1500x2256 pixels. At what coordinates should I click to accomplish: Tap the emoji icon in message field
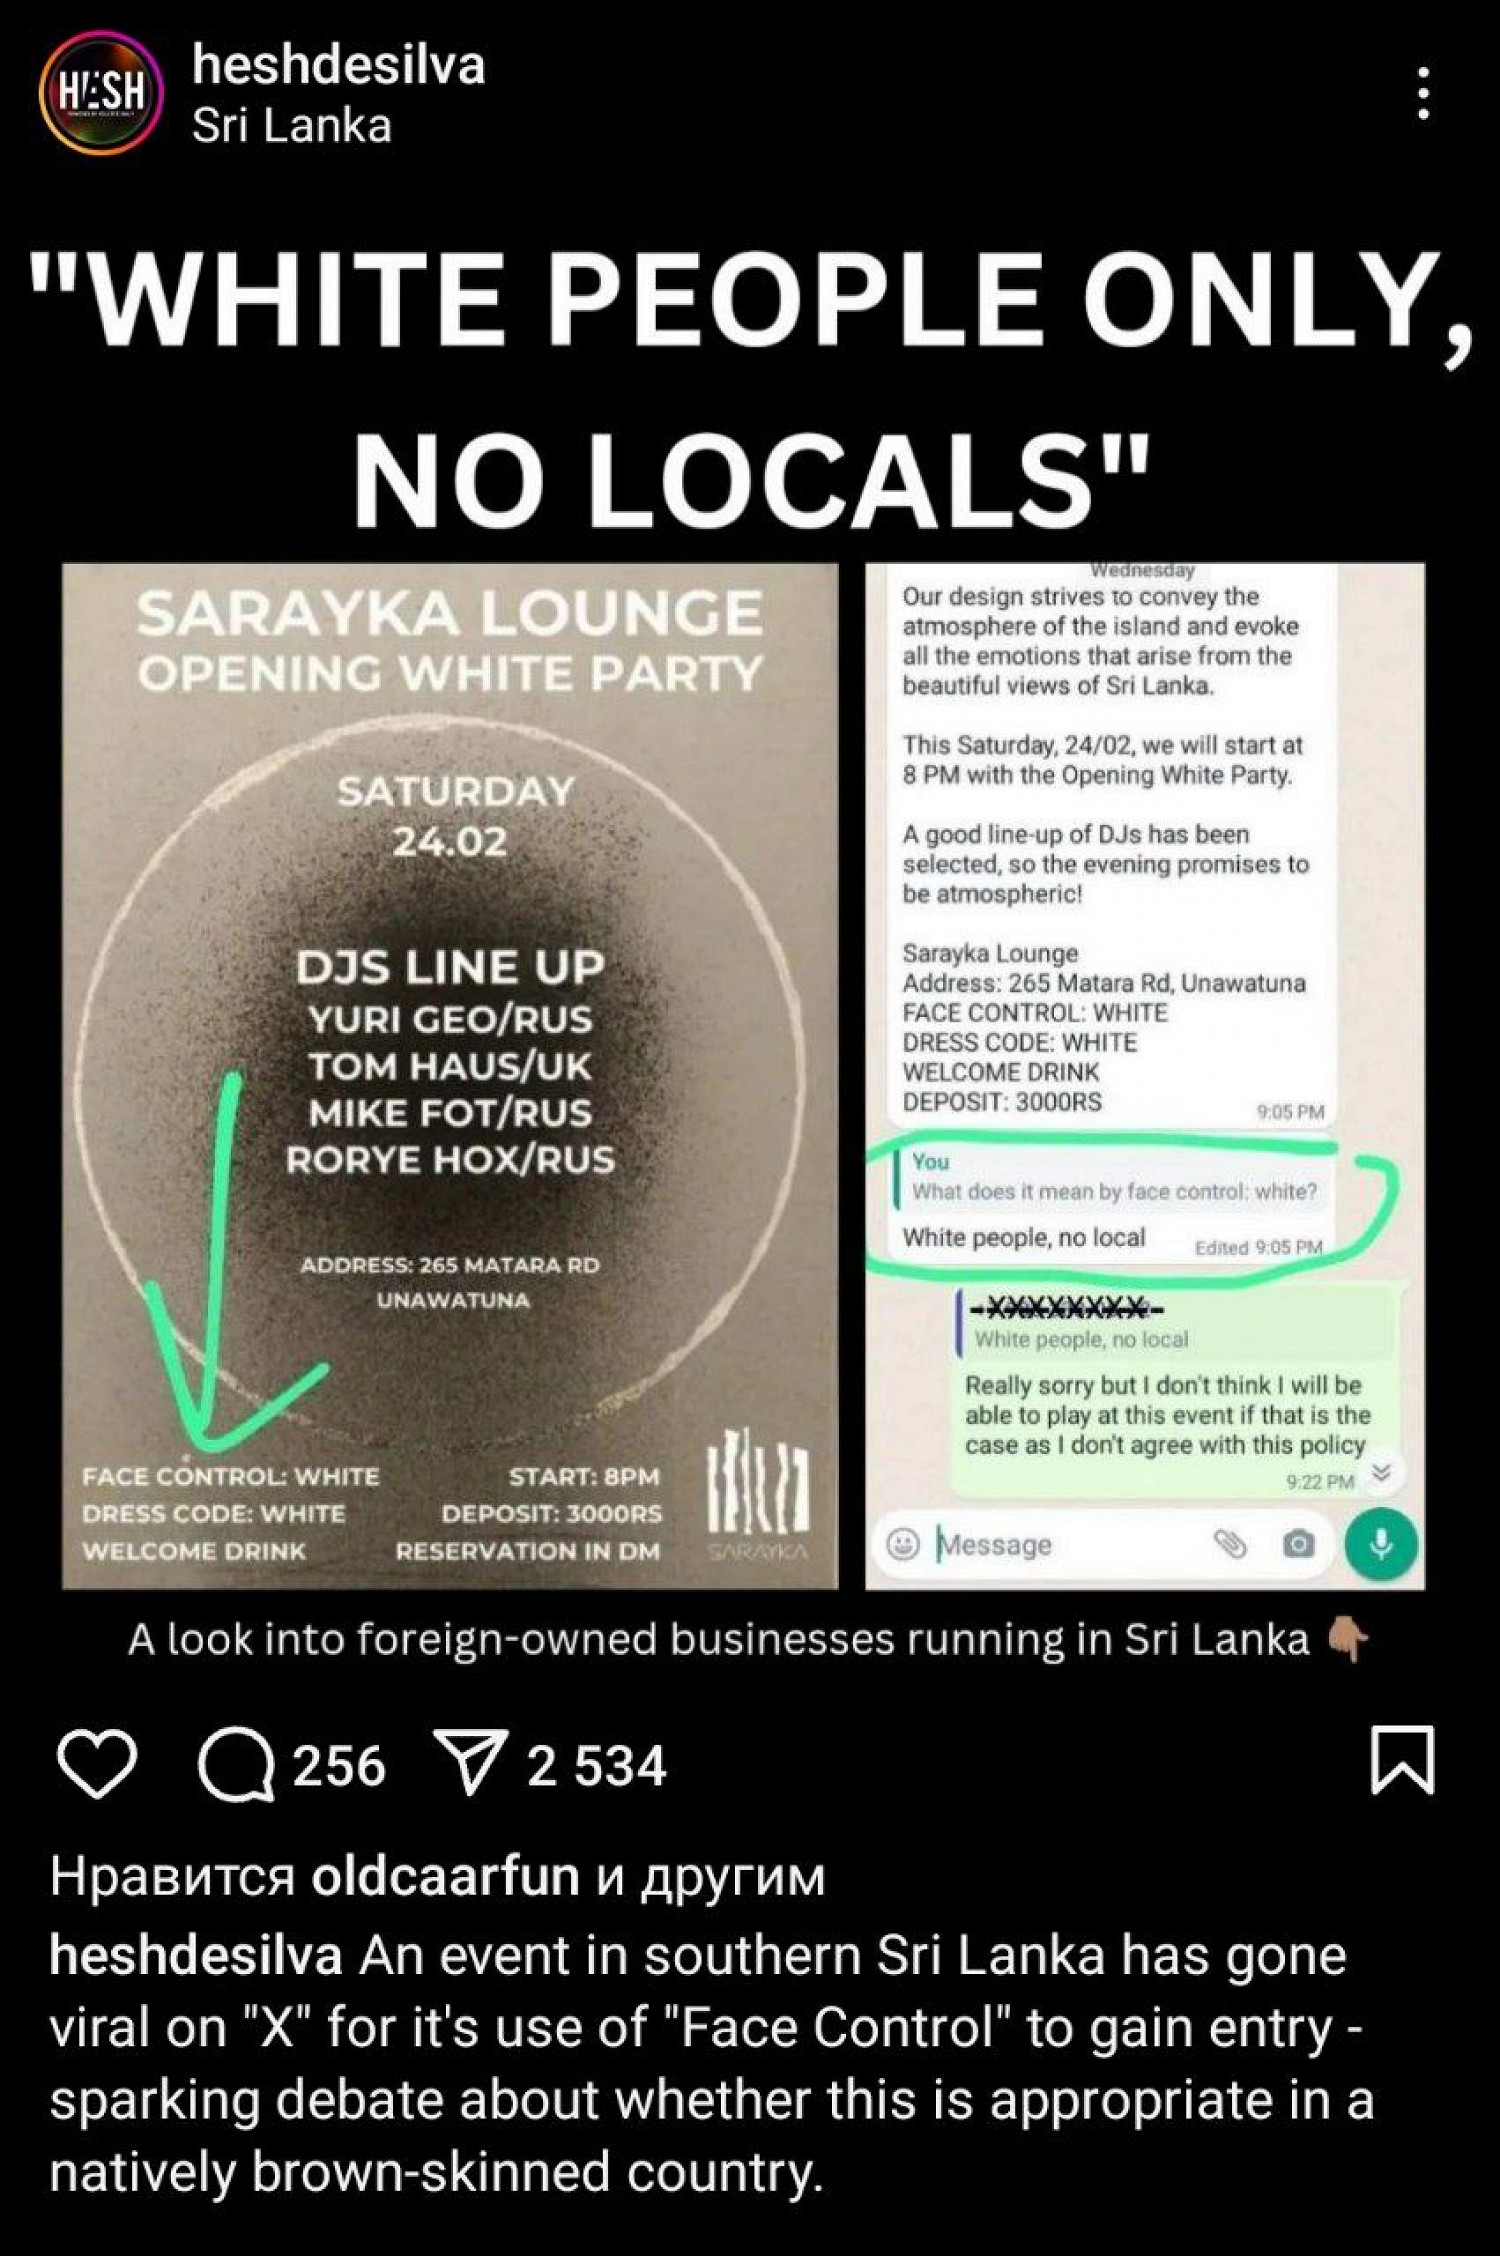tap(903, 1545)
